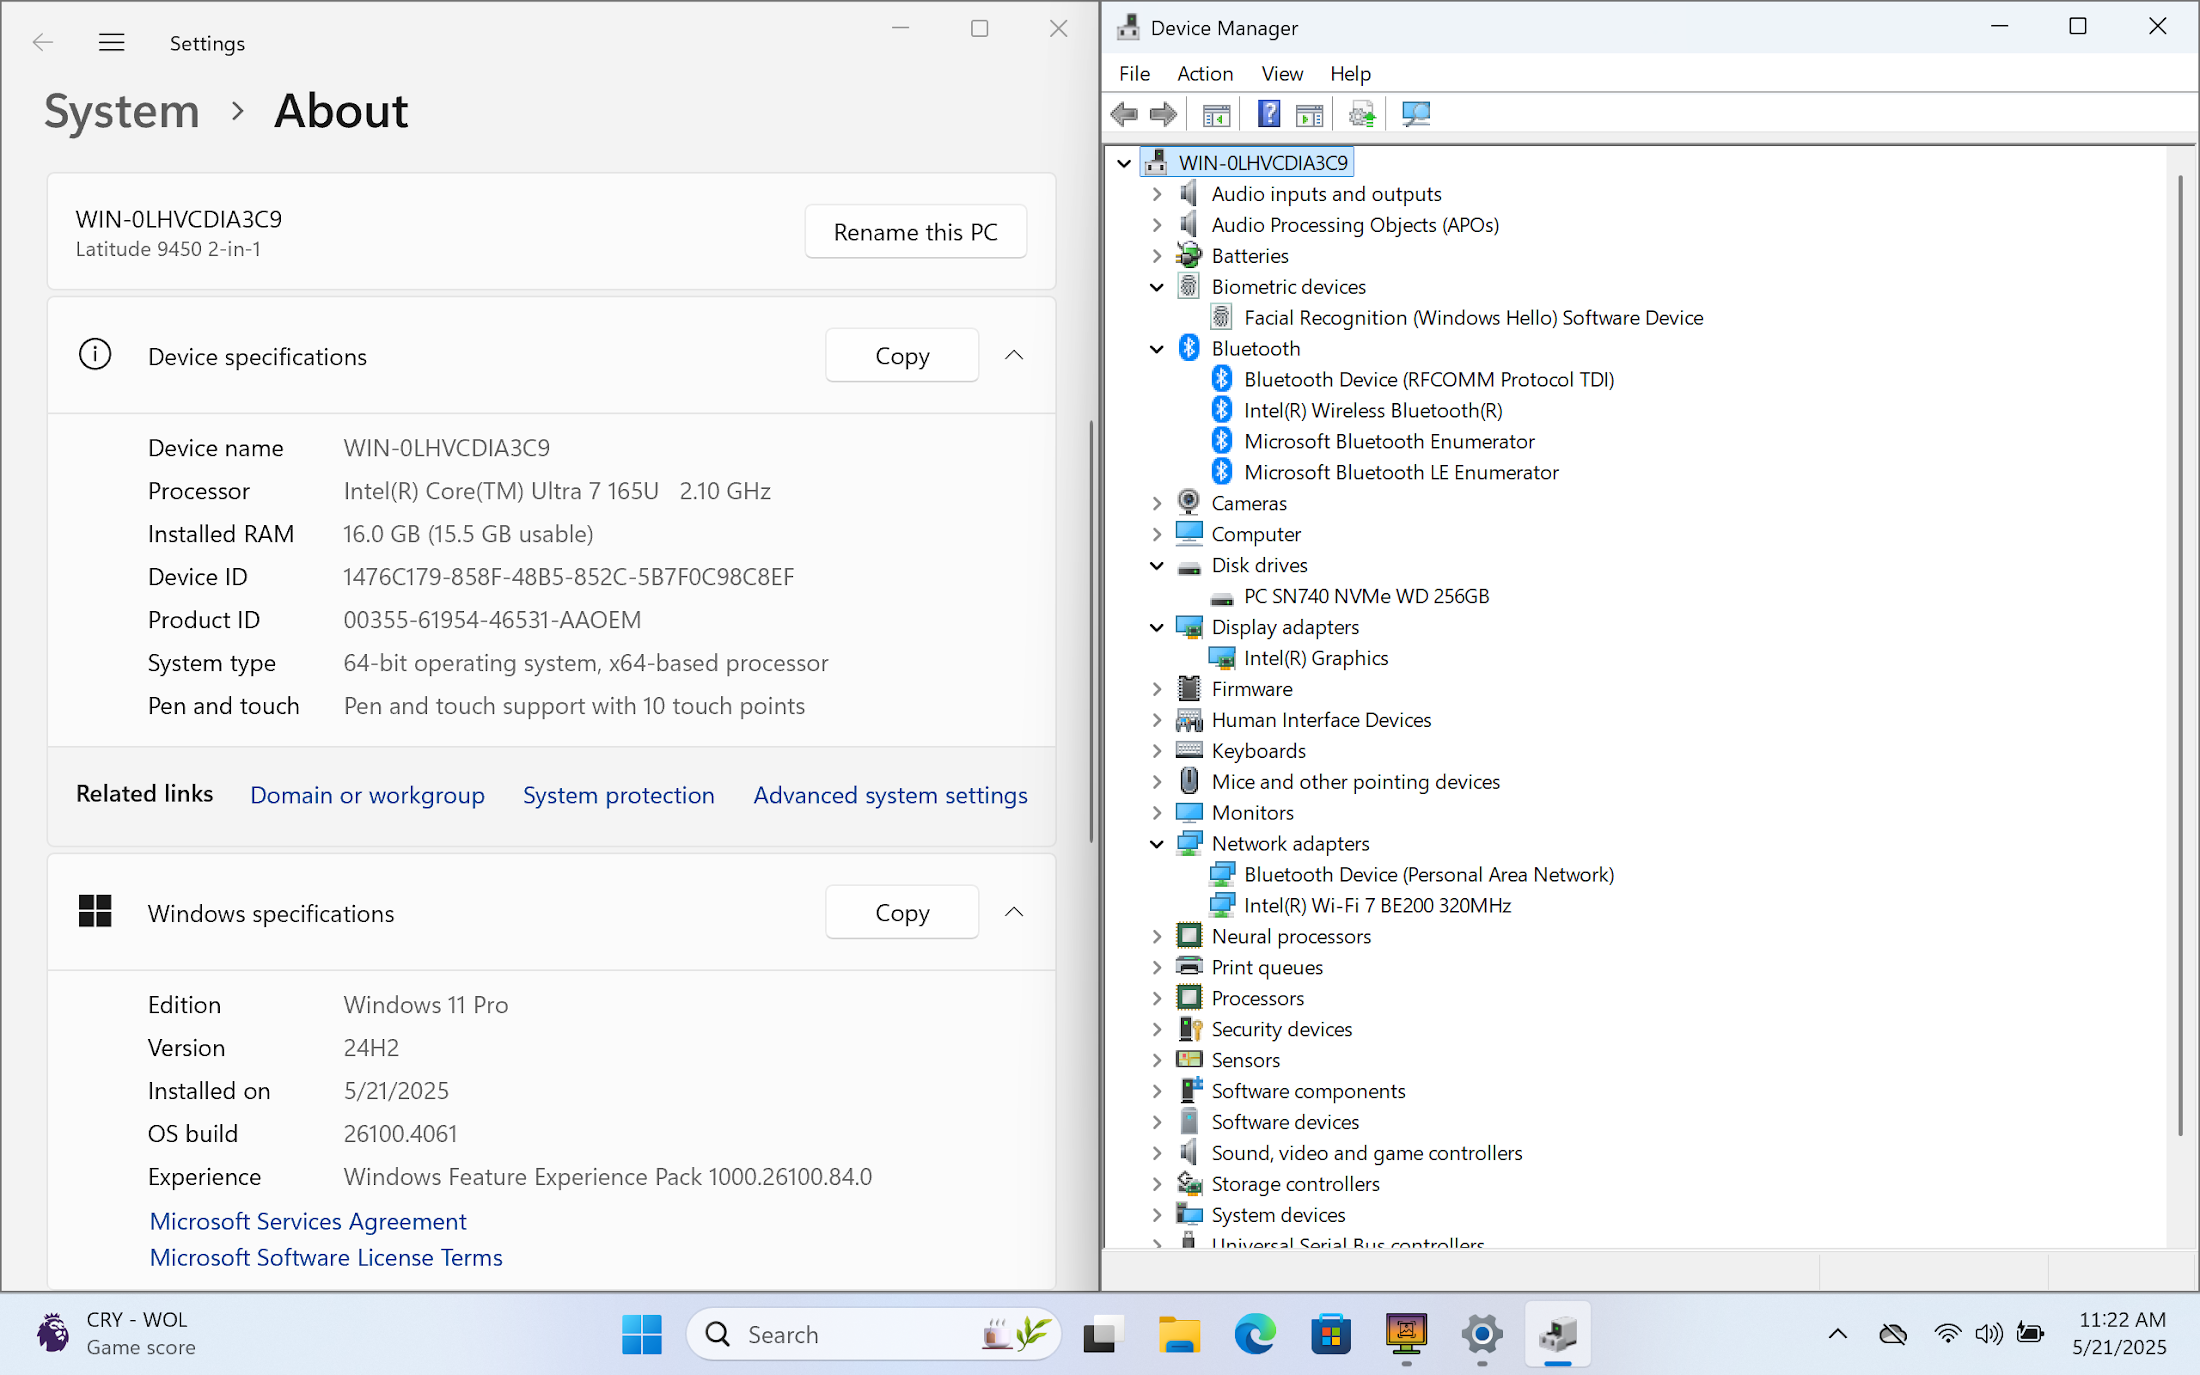2200x1375 pixels.
Task: Select PC SN740 NVMe WD 256GB disk
Action: click(x=1366, y=596)
